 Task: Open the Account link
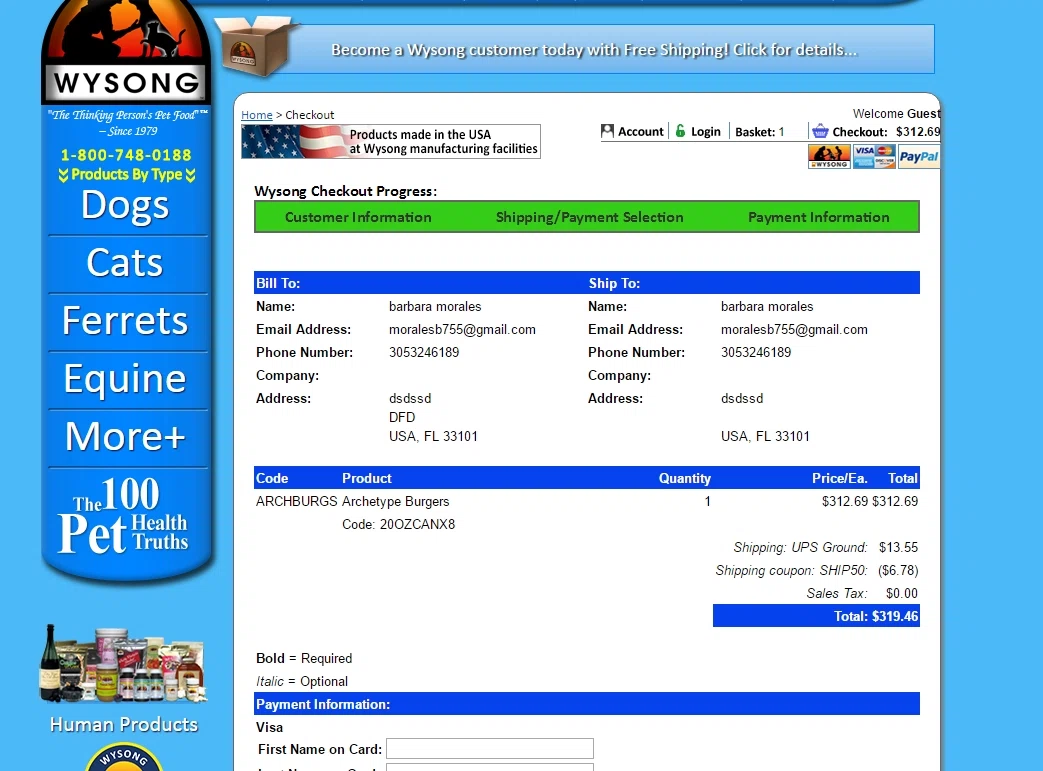coord(641,132)
